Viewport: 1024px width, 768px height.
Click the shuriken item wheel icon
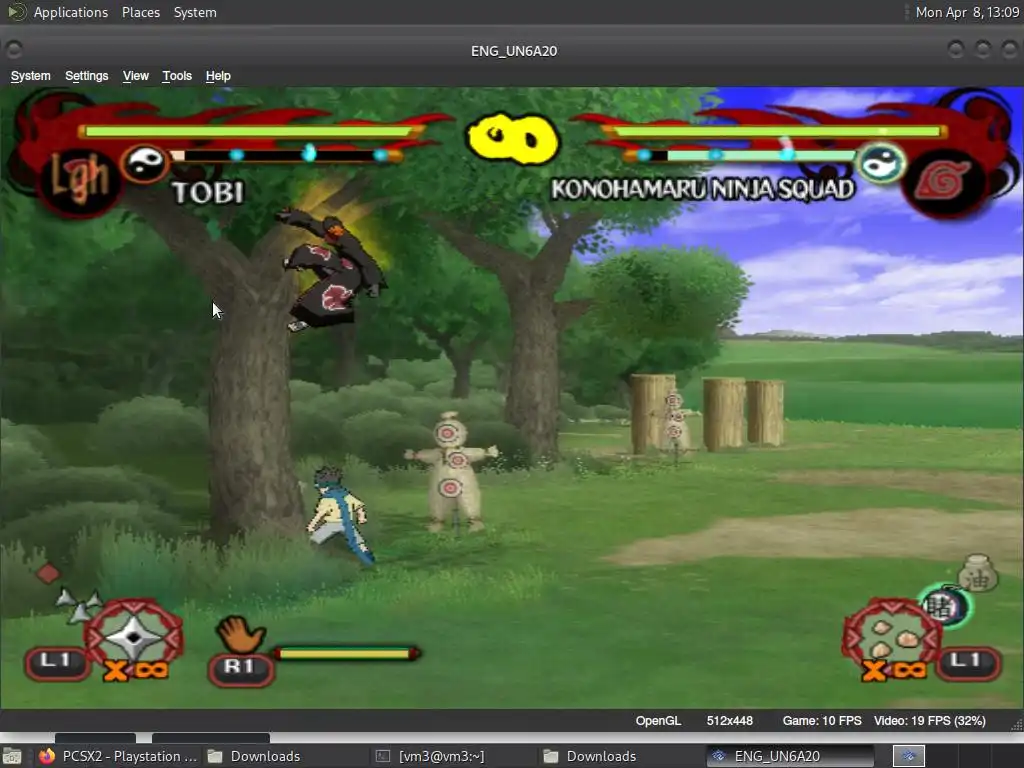pyautogui.click(x=134, y=636)
